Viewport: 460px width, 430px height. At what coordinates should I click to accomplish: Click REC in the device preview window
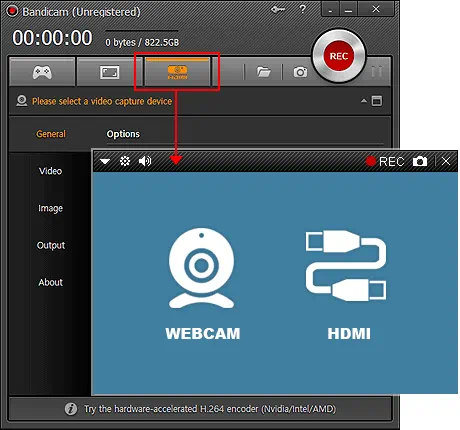tap(385, 162)
